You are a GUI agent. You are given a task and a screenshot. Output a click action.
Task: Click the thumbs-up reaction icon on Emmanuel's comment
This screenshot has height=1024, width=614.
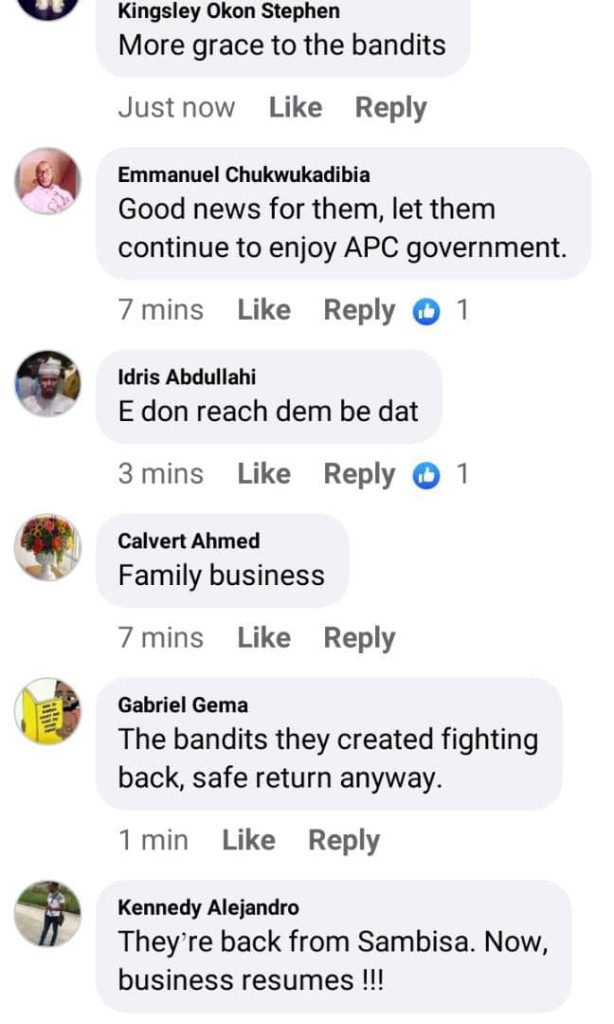pos(426,311)
